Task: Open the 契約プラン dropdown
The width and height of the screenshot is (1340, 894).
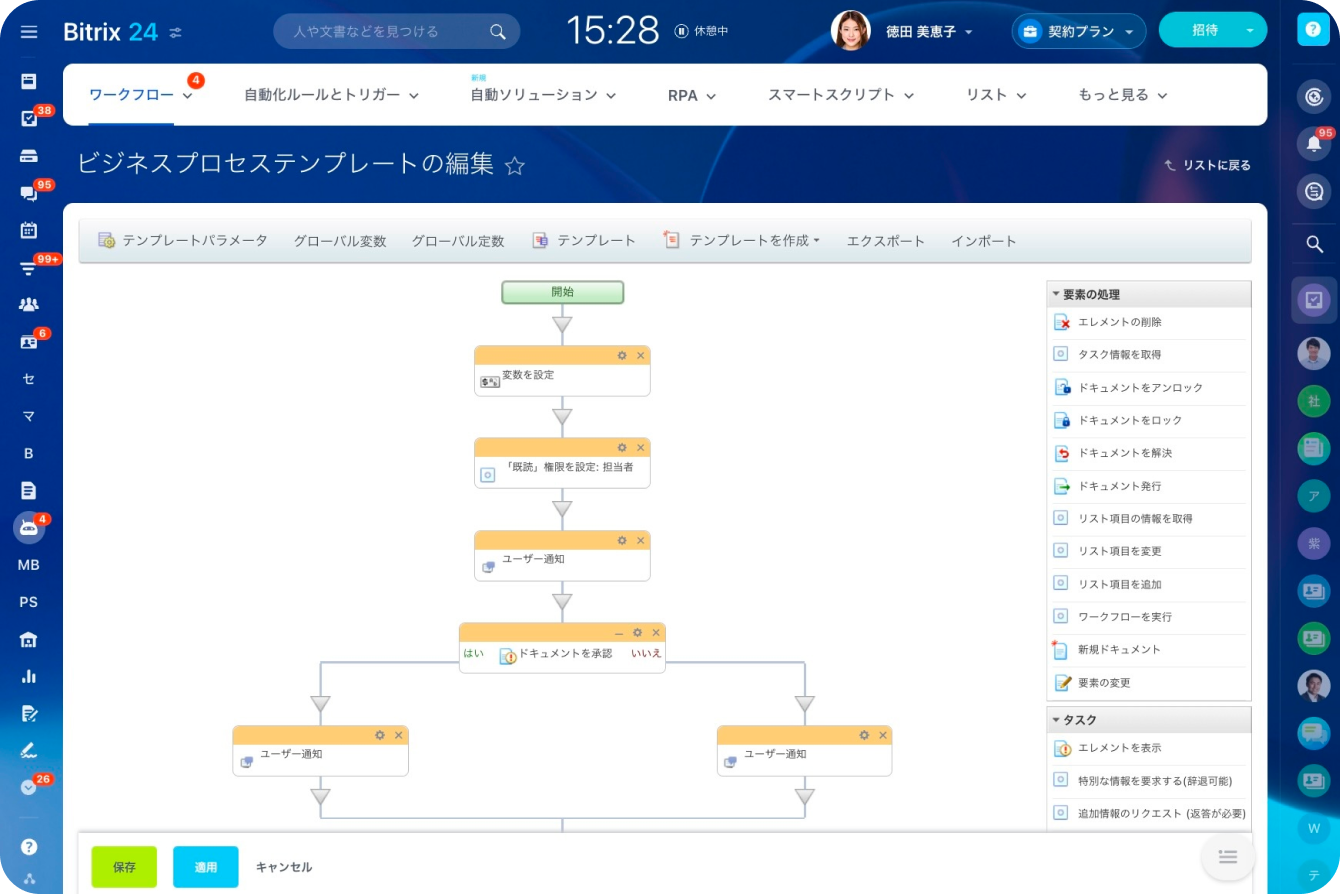Action: (1079, 31)
